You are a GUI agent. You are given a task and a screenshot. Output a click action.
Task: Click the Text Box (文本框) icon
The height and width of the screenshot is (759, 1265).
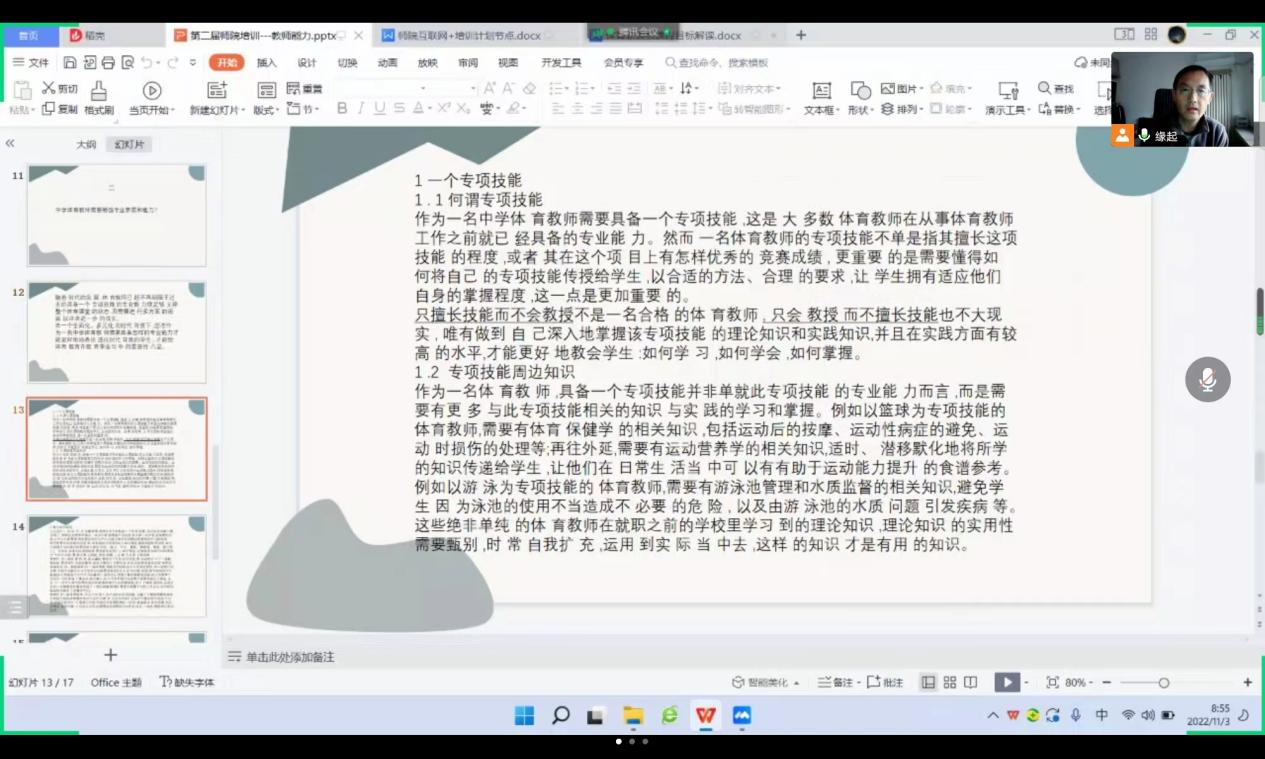coord(821,91)
